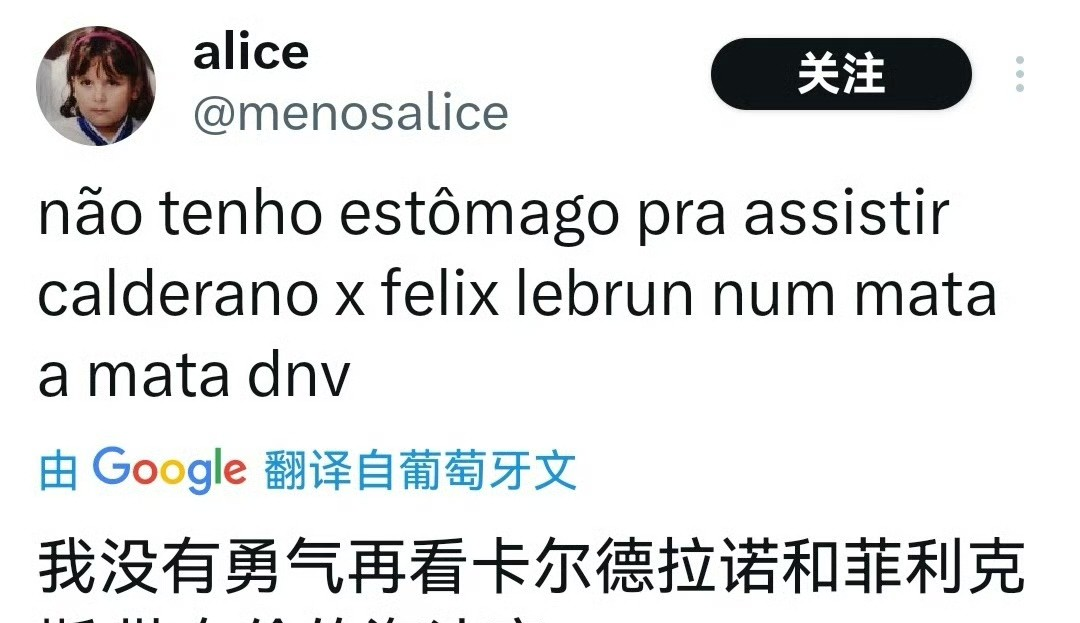1080x623 pixels.
Task: Open the three-dot more options menu
Action: pyautogui.click(x=1019, y=74)
